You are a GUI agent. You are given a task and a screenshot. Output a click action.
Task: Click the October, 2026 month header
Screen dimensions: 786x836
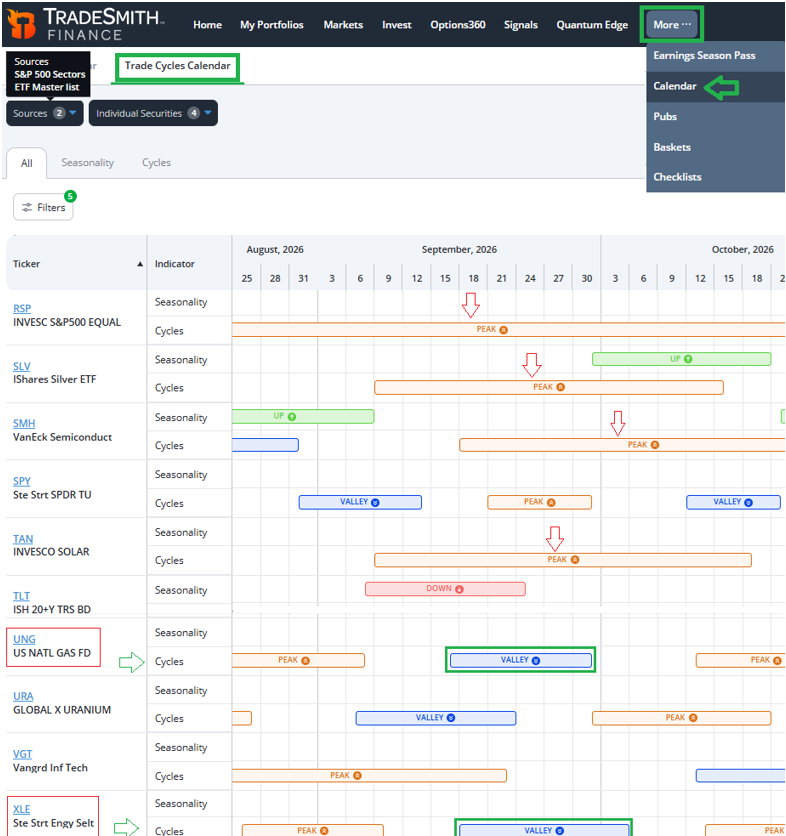coord(742,250)
